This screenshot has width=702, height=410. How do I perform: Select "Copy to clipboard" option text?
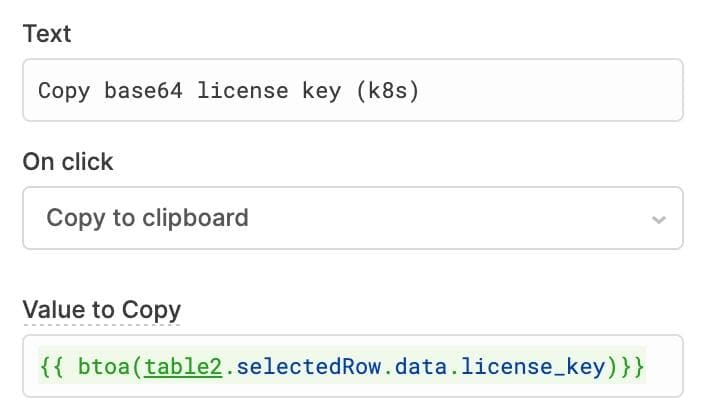click(x=148, y=217)
